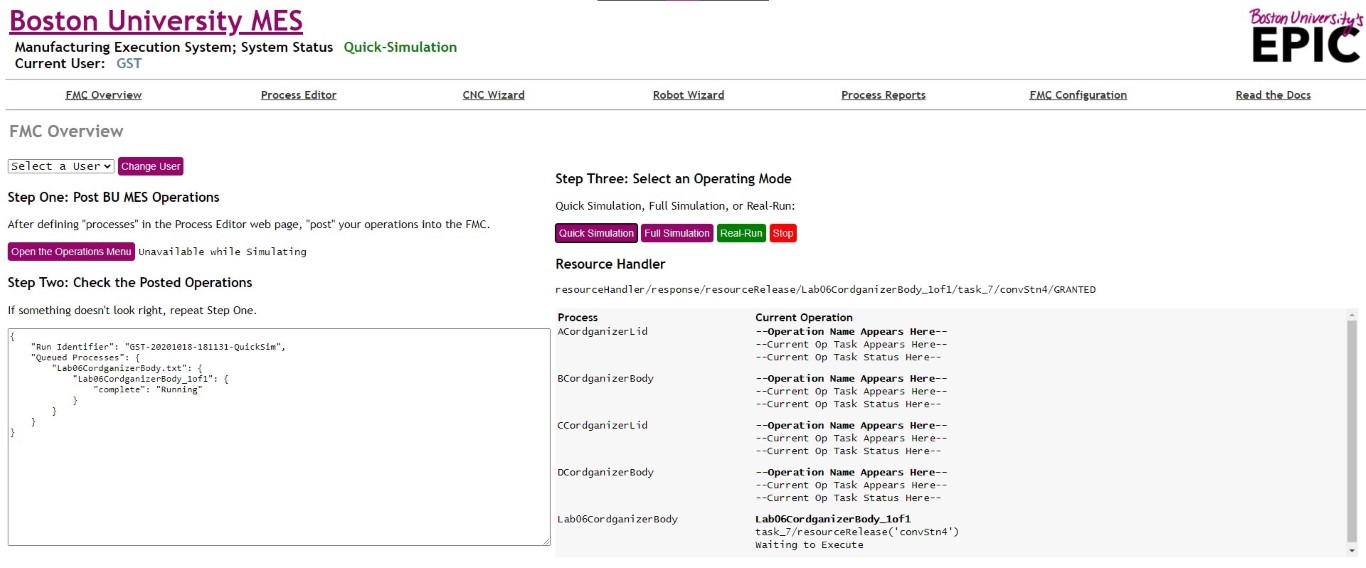The image size is (1366, 568).
Task: Navigate to CNC Wizard
Action: (493, 95)
